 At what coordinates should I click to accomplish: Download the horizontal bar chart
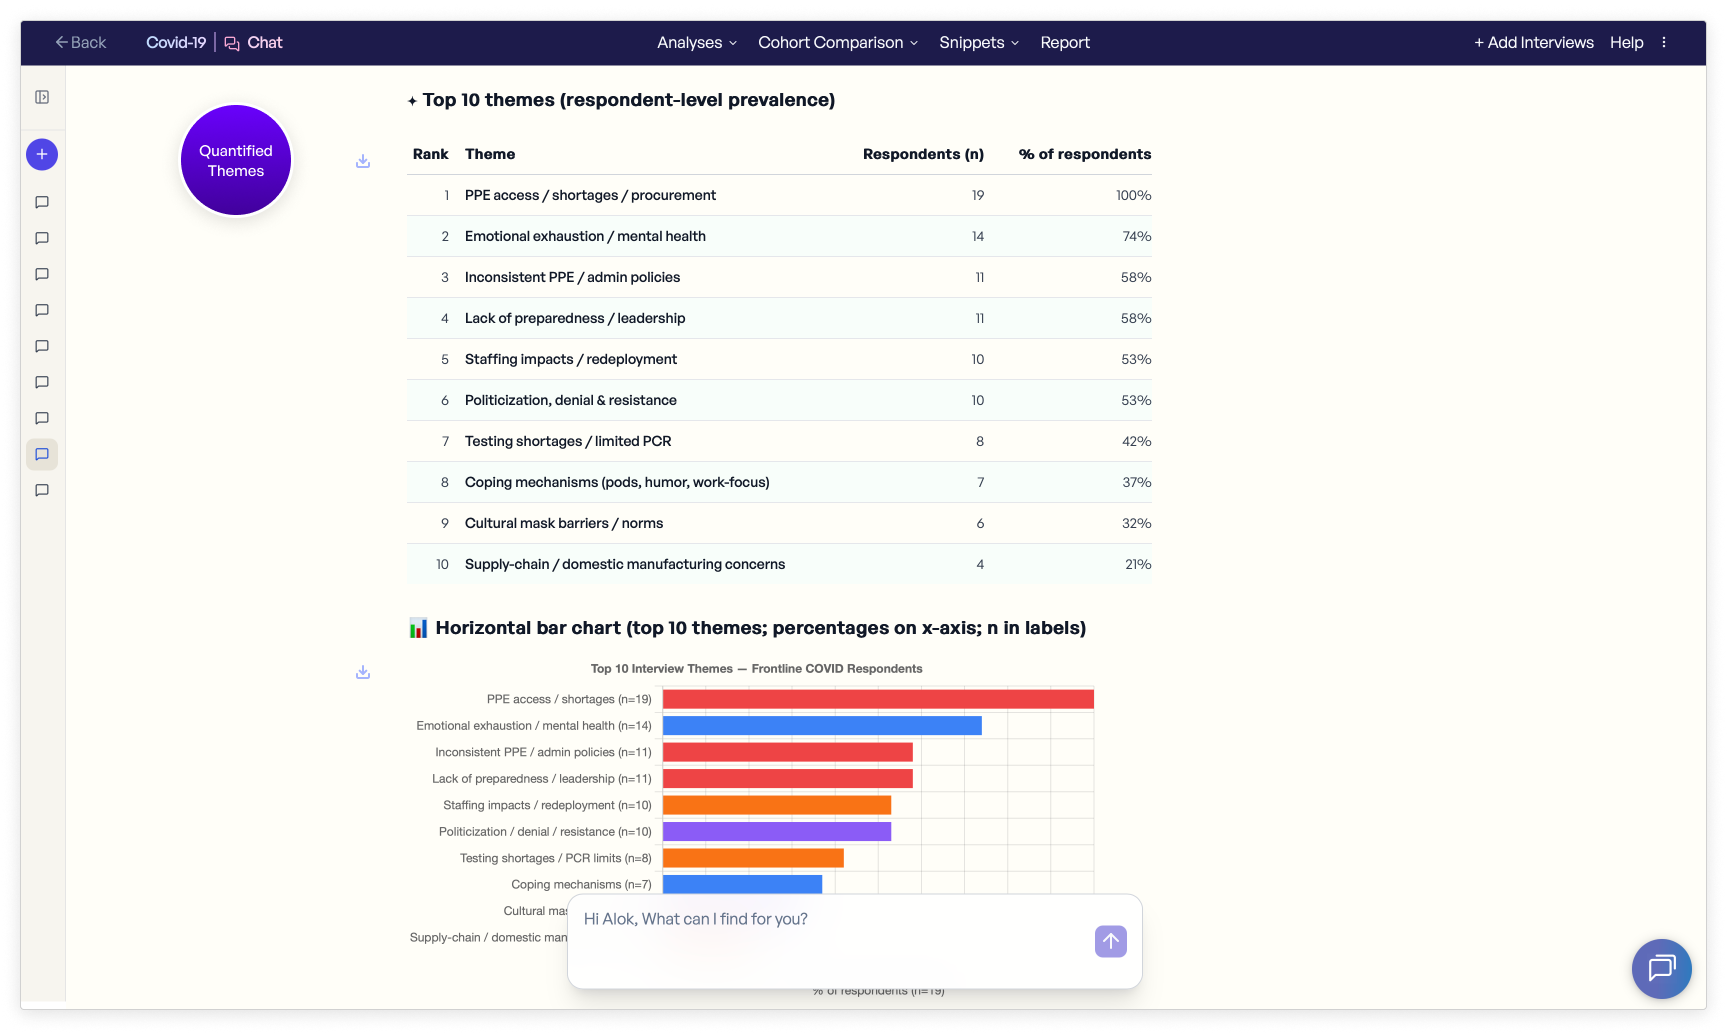363,672
